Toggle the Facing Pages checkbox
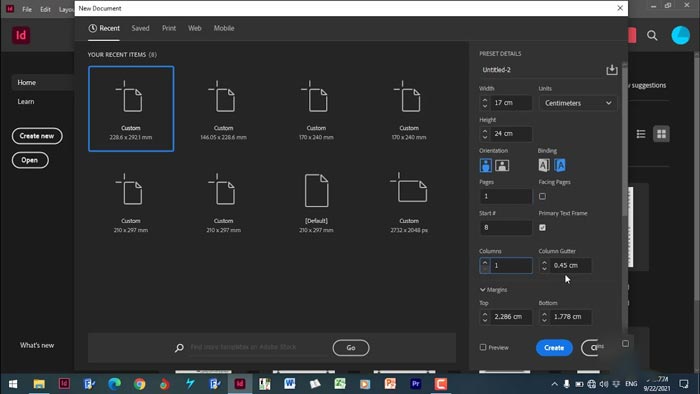The image size is (700, 394). coord(542,196)
